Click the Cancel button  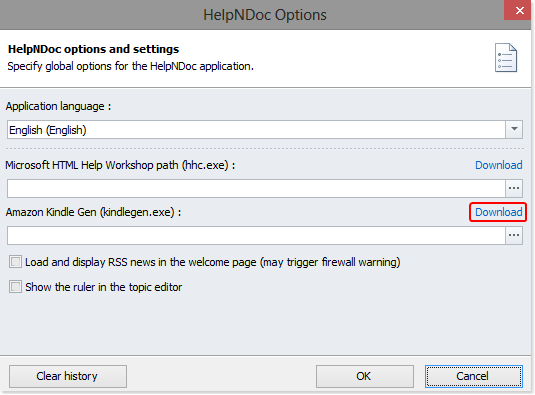474,376
